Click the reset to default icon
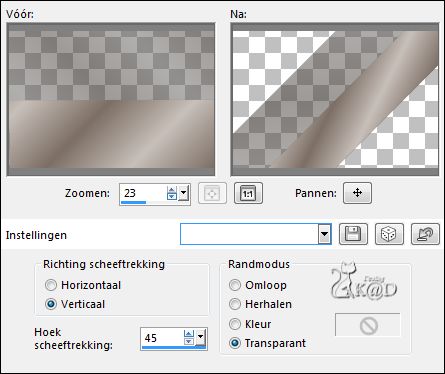Viewport: 445px width, 374px height. point(425,234)
